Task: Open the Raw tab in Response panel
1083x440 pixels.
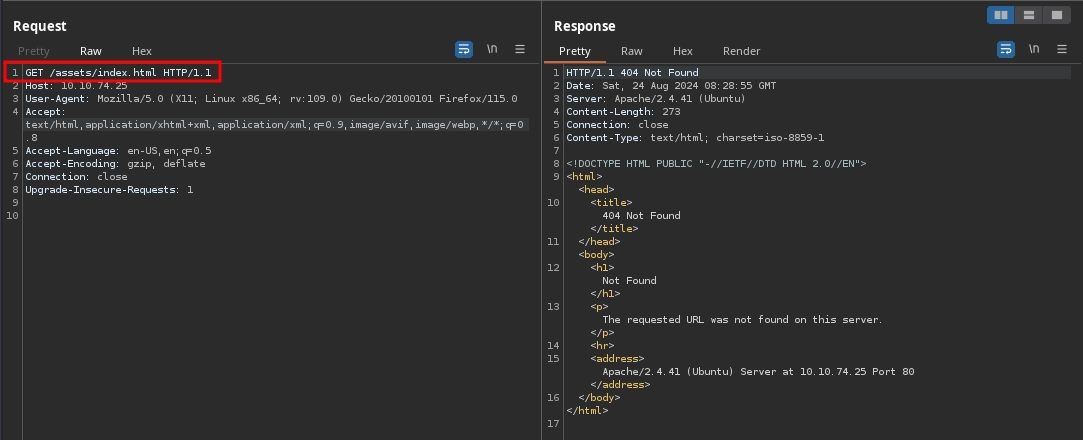Action: (632, 51)
